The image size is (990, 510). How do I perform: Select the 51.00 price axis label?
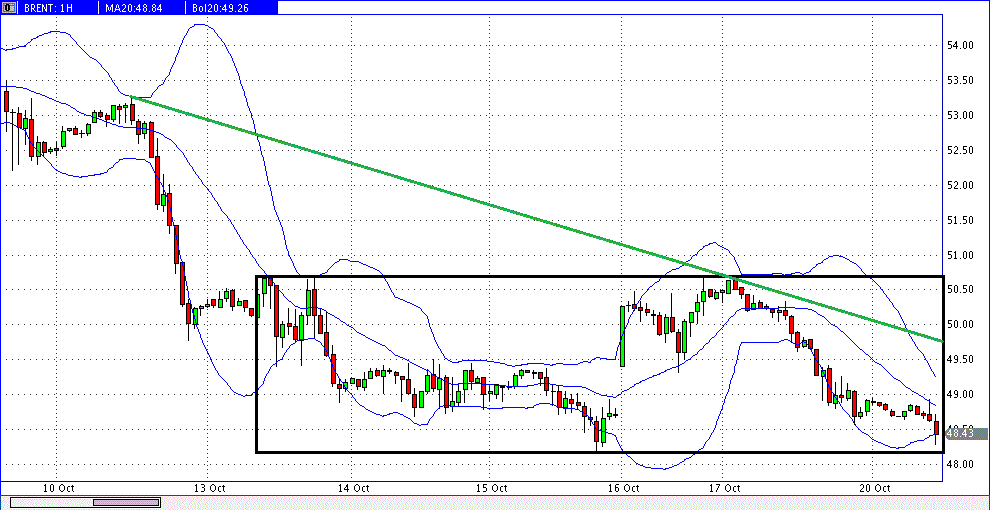[960, 255]
